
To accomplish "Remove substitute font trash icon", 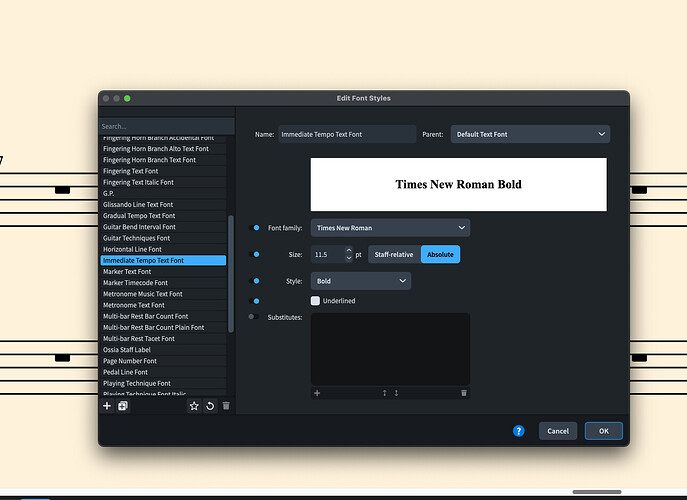I will coord(464,393).
